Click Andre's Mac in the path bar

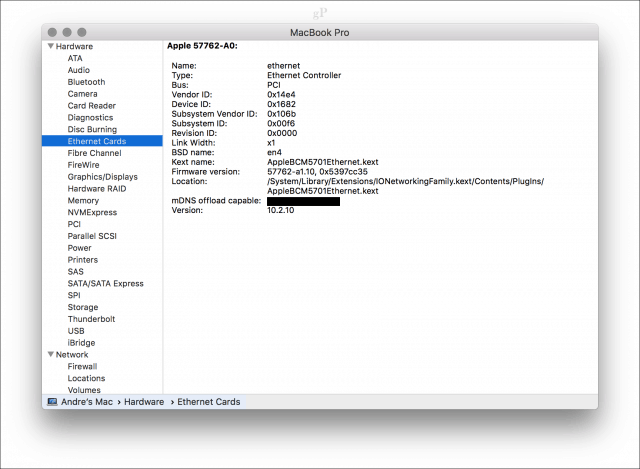[x=87, y=402]
